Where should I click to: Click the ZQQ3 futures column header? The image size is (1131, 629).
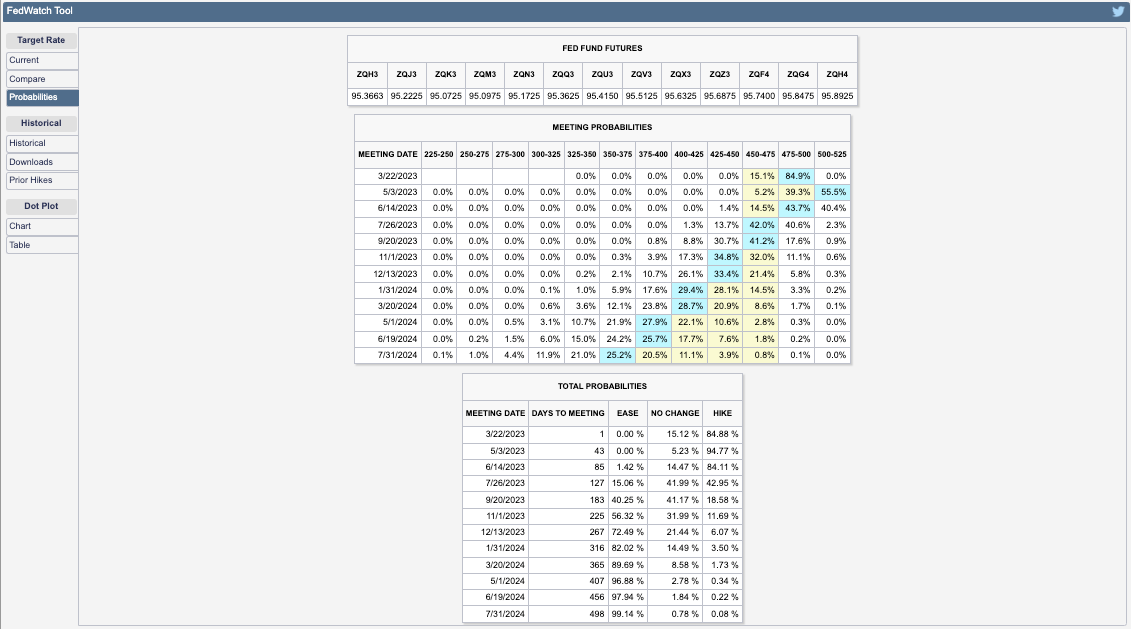click(x=563, y=74)
